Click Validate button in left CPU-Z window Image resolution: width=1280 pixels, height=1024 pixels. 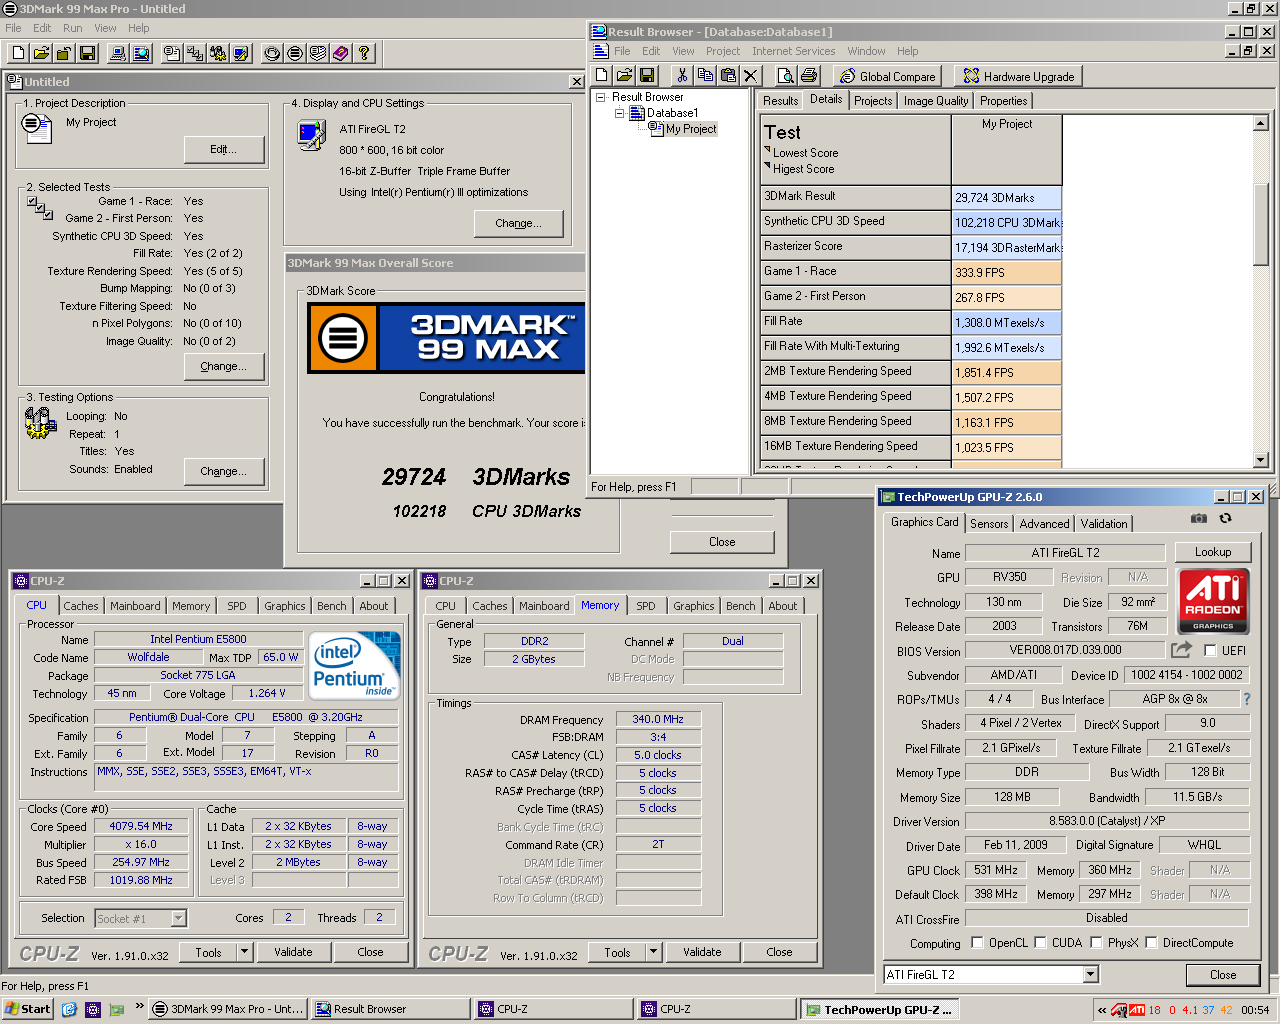coord(293,952)
